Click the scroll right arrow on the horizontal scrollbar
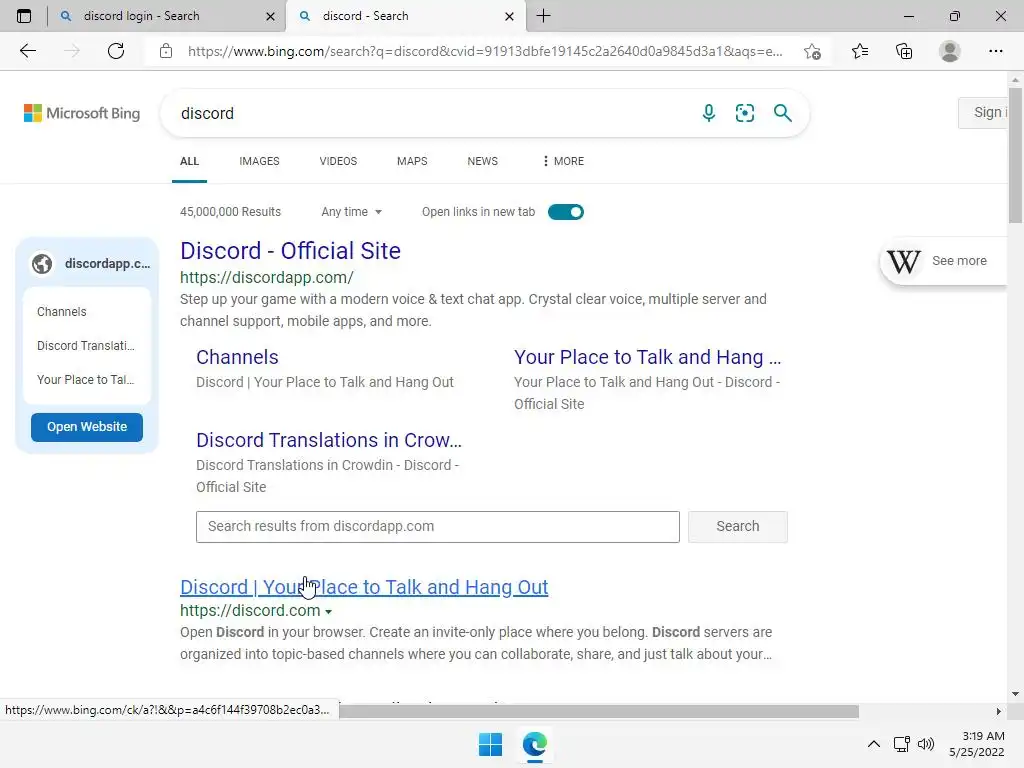The height and width of the screenshot is (768, 1024). (999, 711)
